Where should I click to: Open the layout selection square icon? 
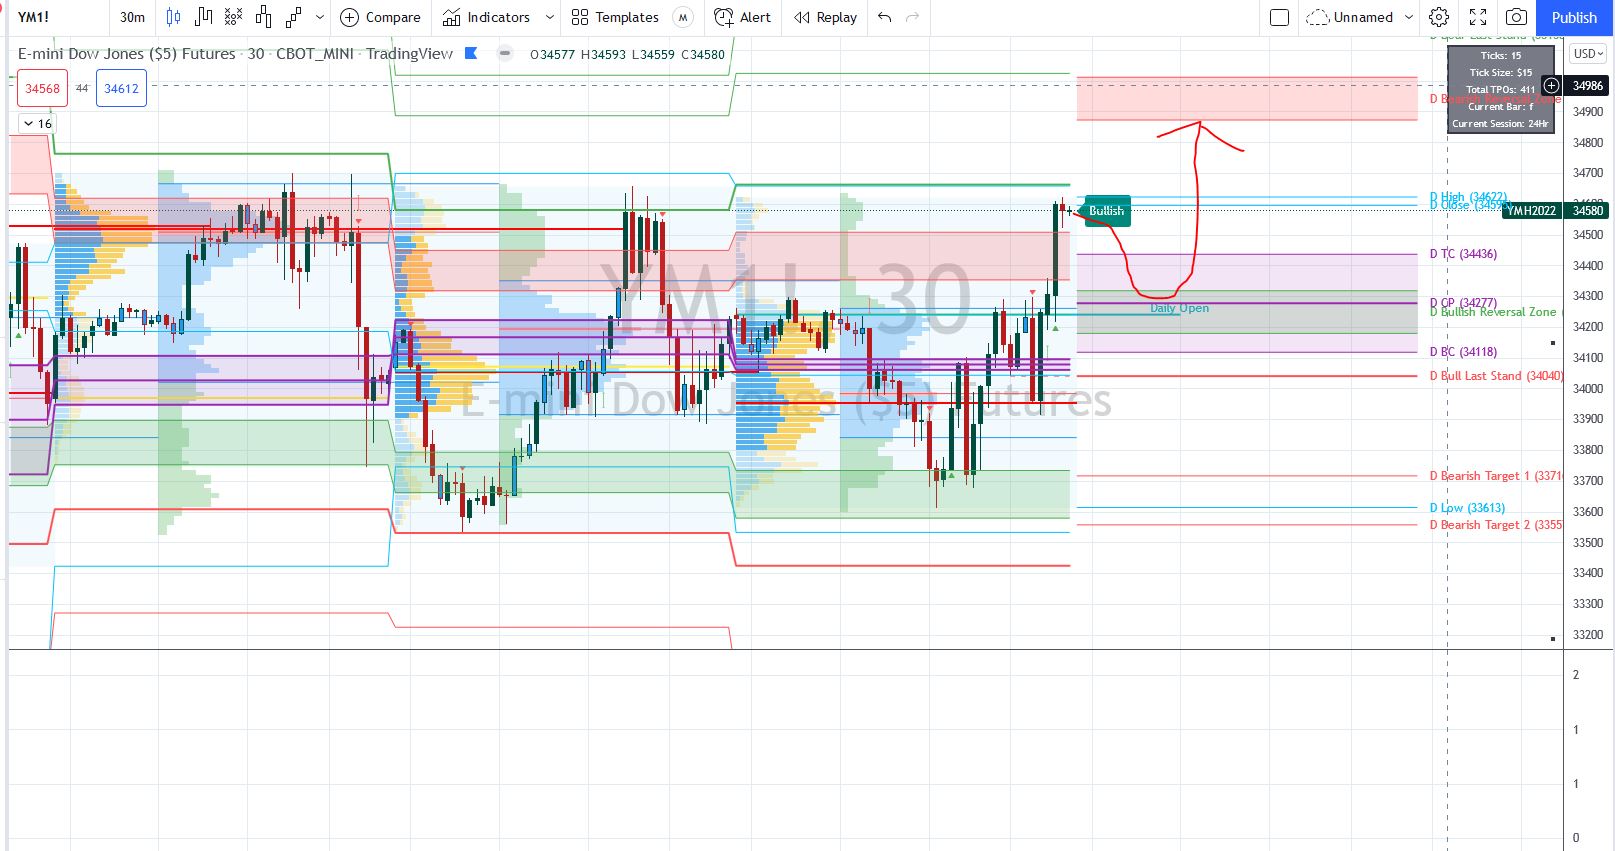click(x=1279, y=17)
